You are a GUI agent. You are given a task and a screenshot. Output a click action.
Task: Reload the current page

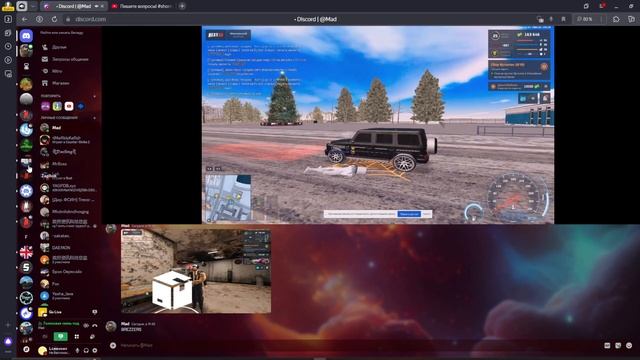tap(54, 19)
